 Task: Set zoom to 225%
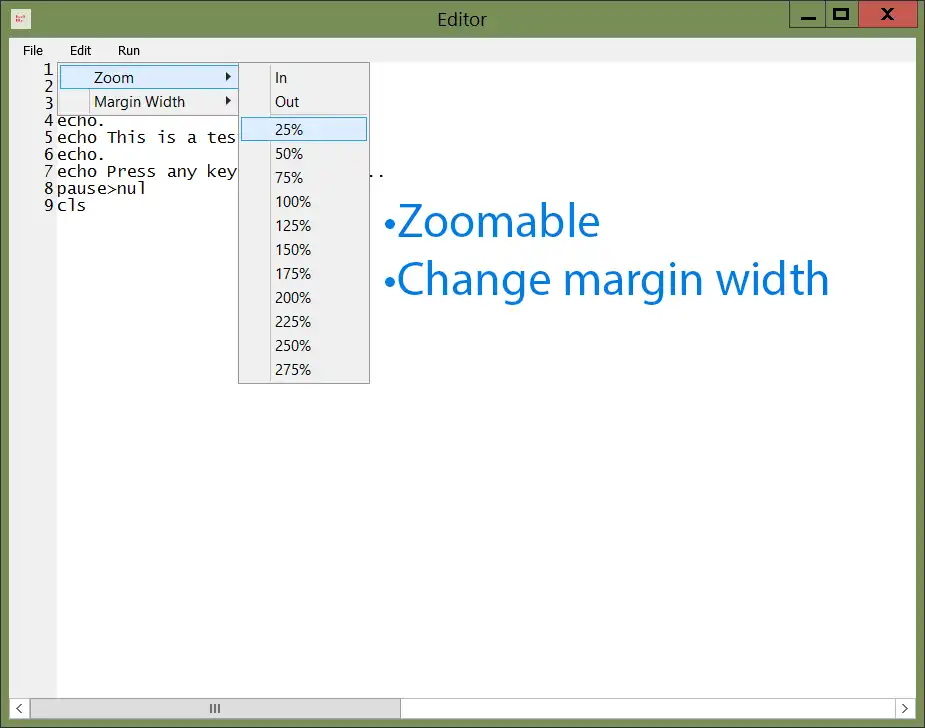[x=304, y=322]
